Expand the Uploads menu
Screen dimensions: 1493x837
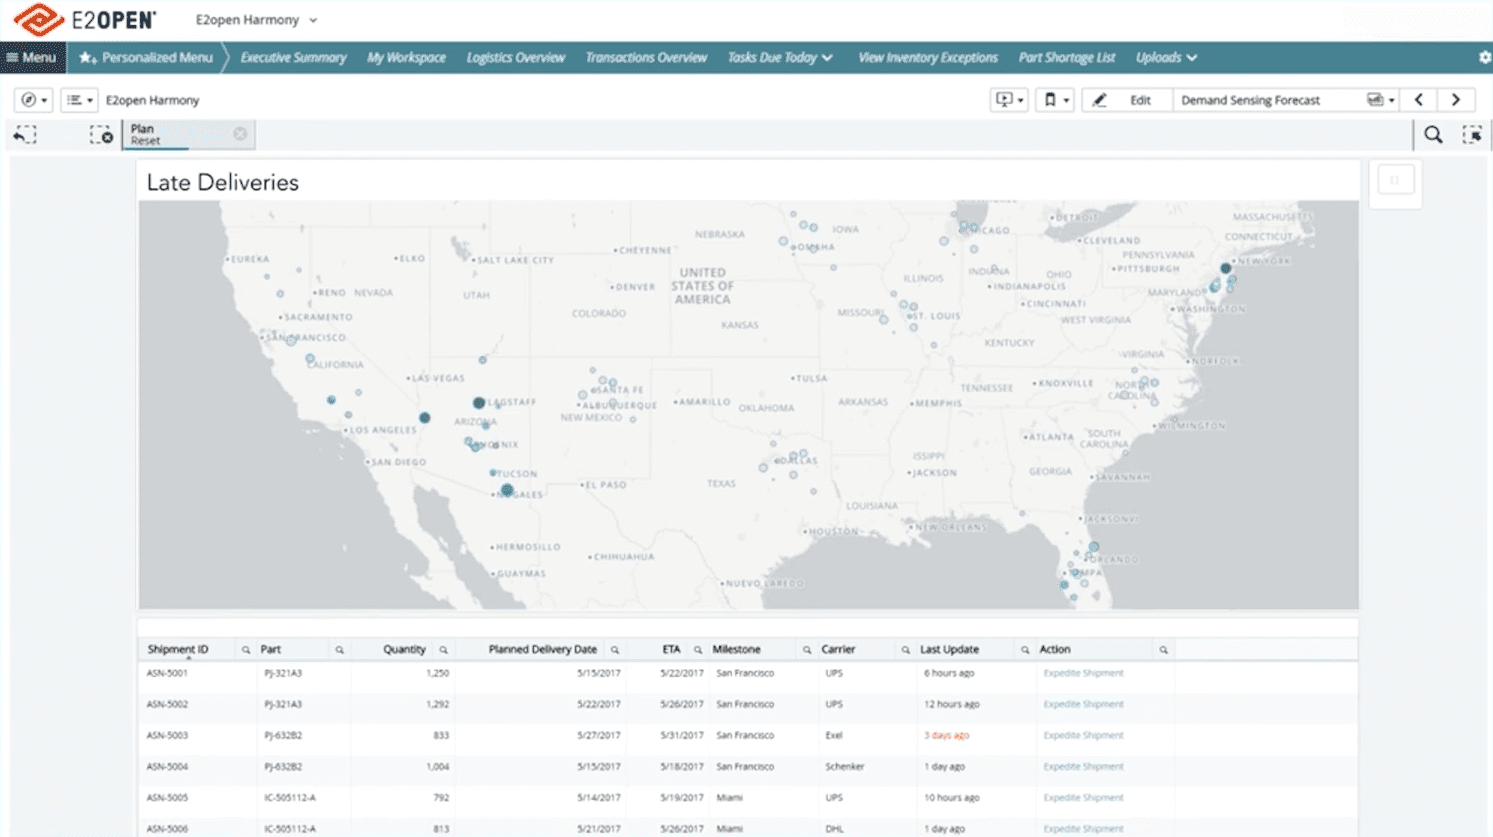coord(1165,57)
